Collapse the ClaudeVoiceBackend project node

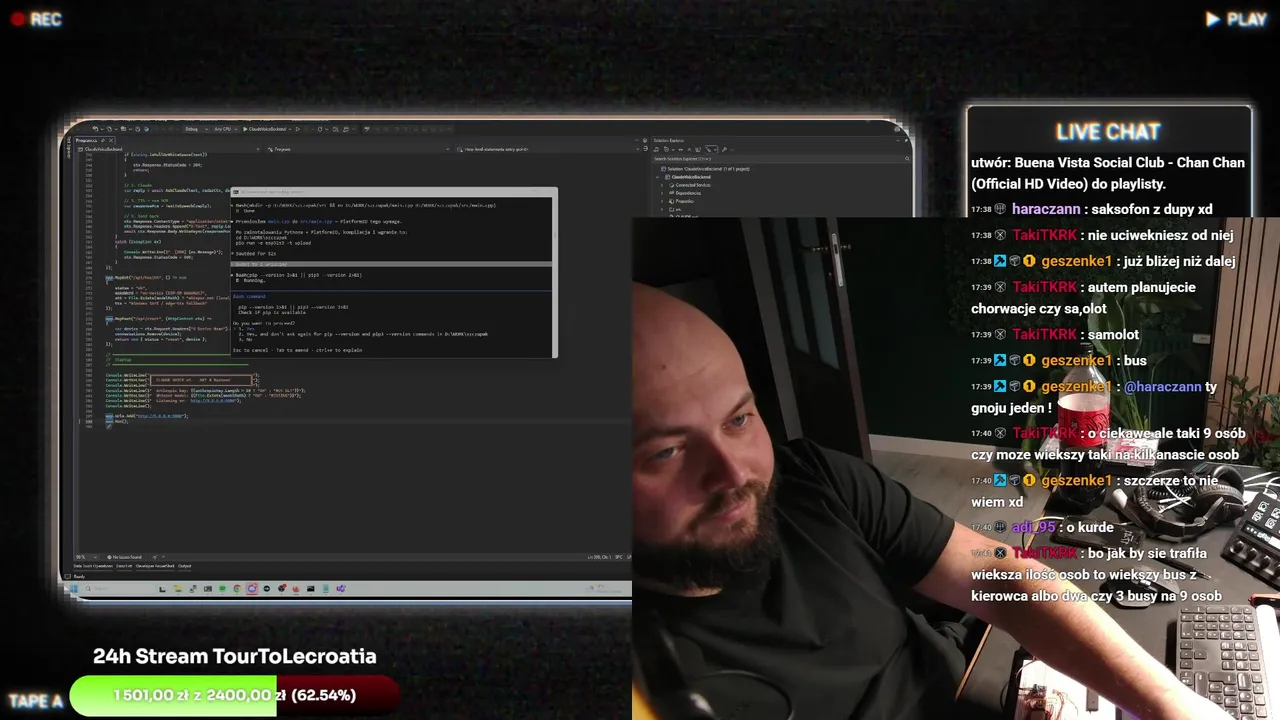[x=658, y=177]
